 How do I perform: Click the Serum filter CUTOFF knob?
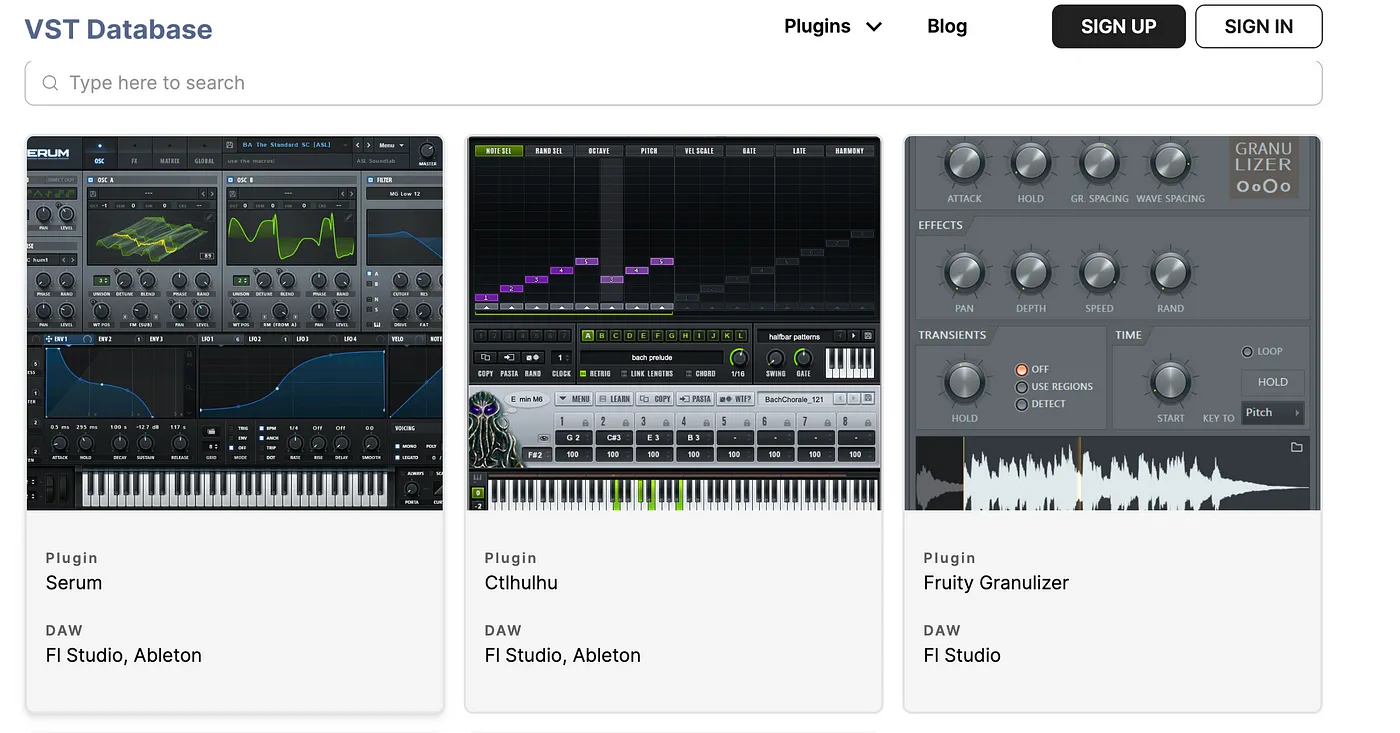(x=400, y=282)
